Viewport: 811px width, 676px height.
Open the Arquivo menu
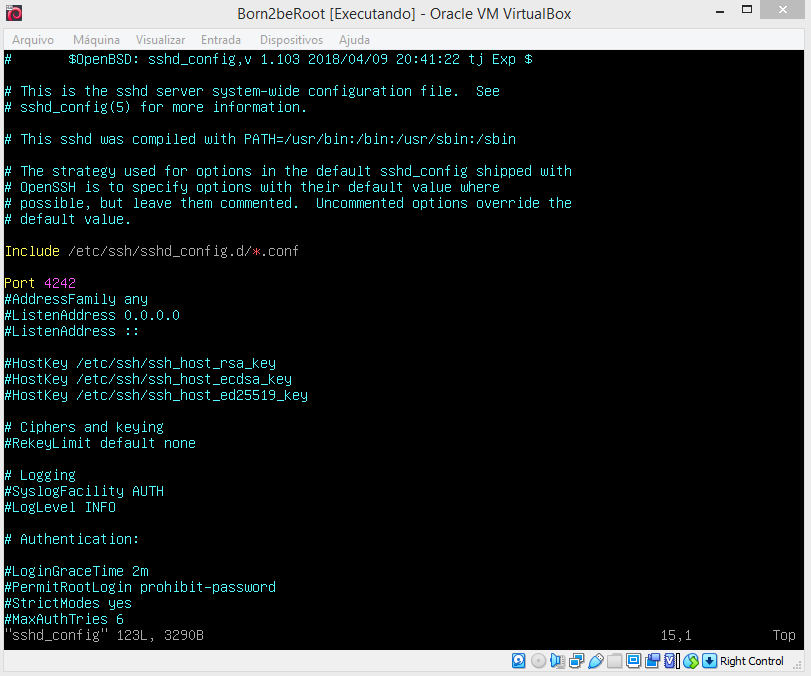[x=33, y=40]
